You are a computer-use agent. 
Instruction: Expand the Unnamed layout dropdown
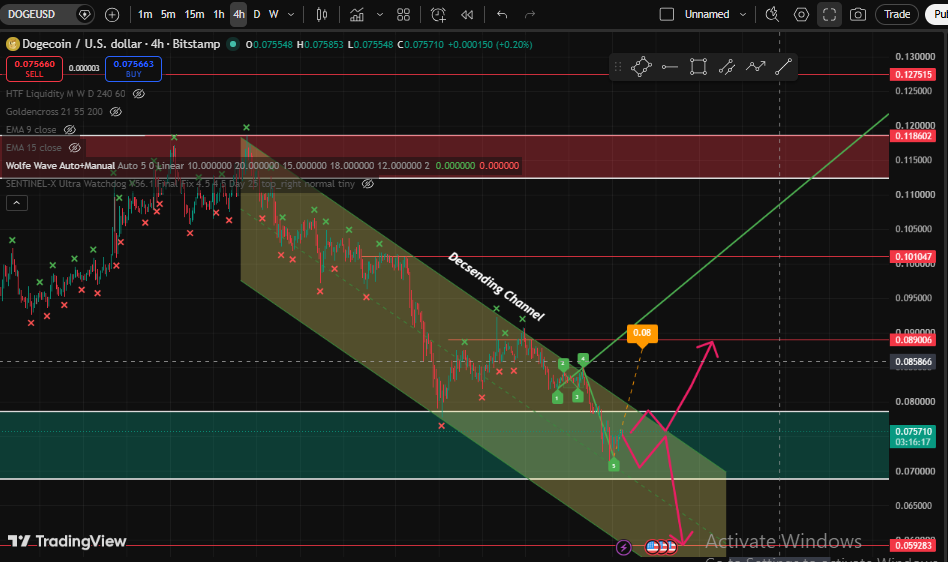[x=743, y=15]
